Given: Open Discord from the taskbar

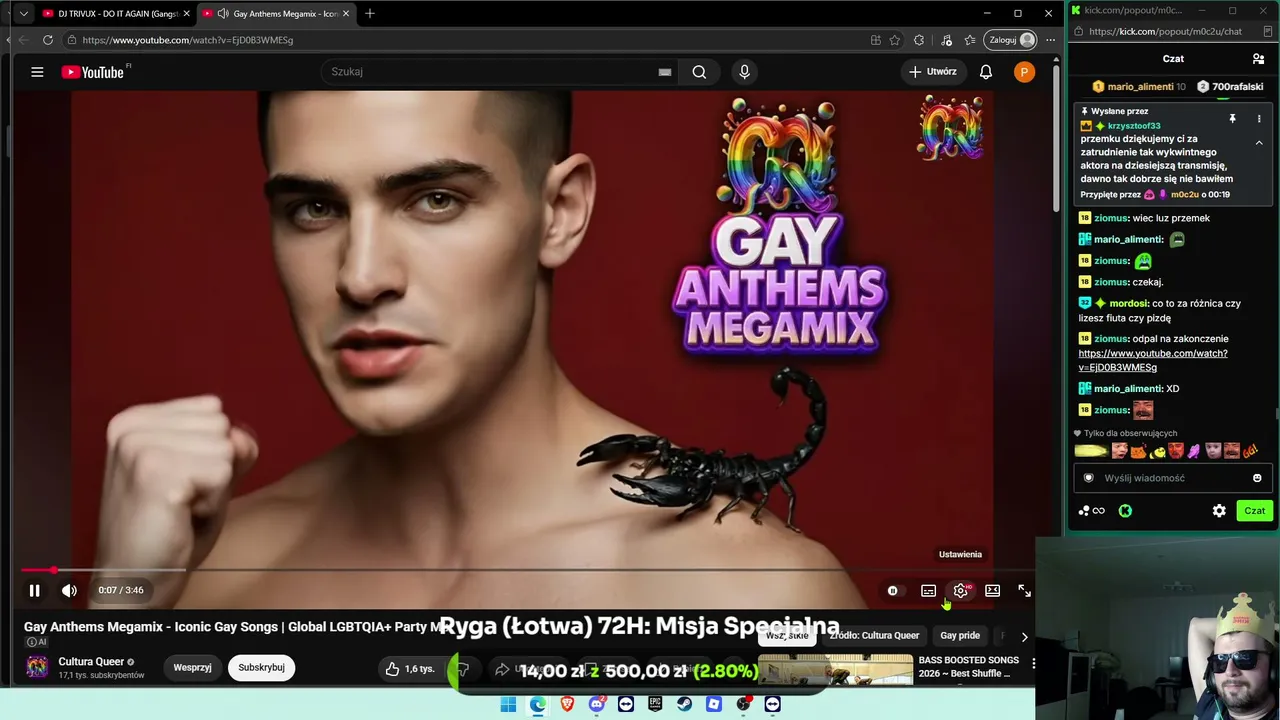Looking at the screenshot, I should point(597,704).
